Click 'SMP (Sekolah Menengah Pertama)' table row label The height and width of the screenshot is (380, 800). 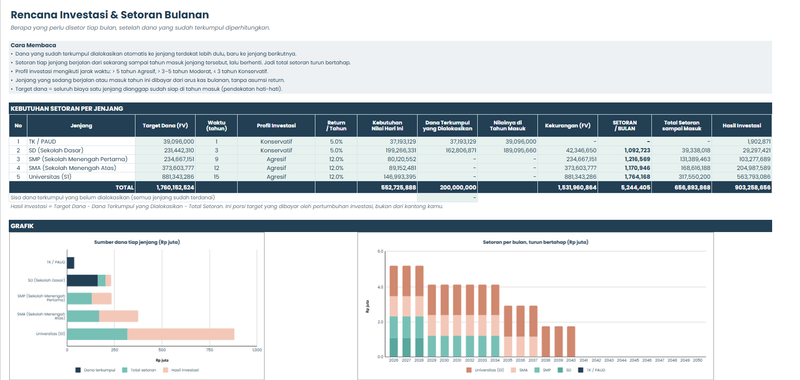79,159
